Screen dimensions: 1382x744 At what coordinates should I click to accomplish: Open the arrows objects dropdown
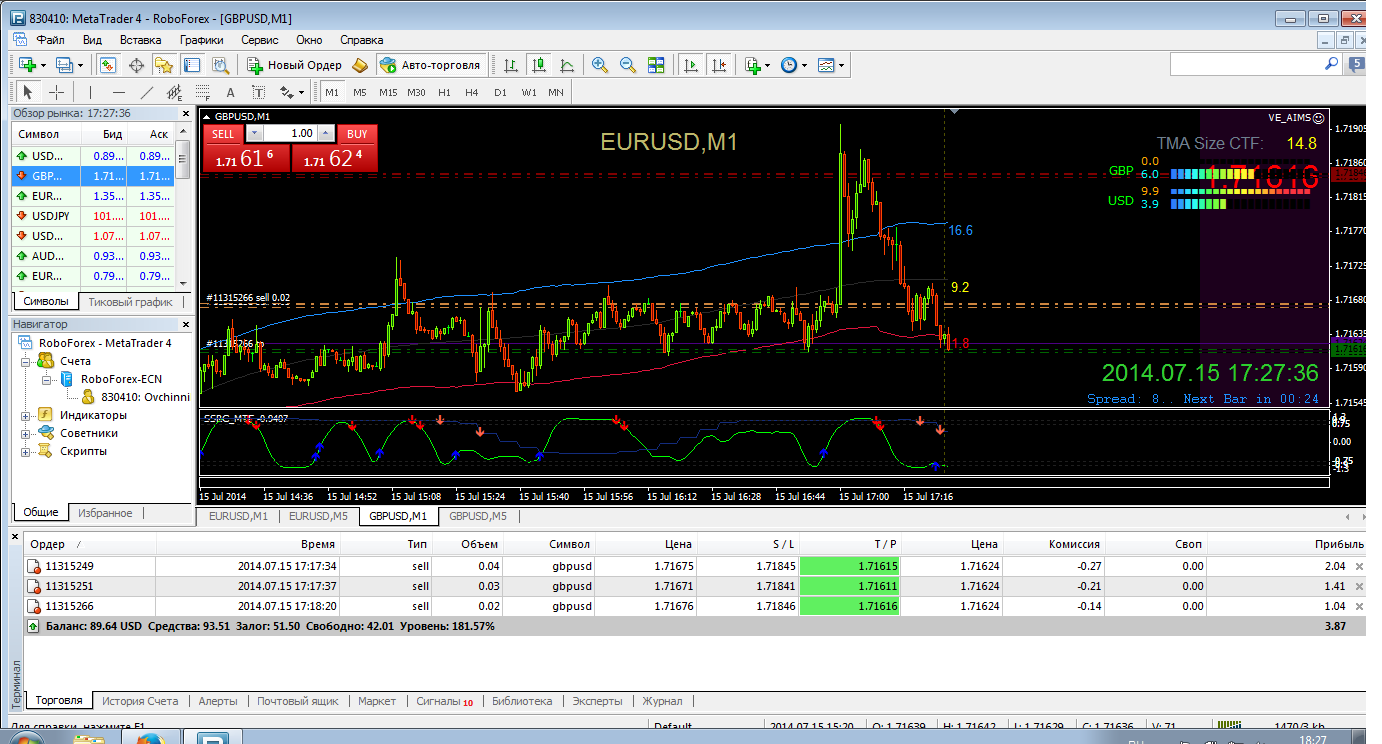(x=292, y=92)
